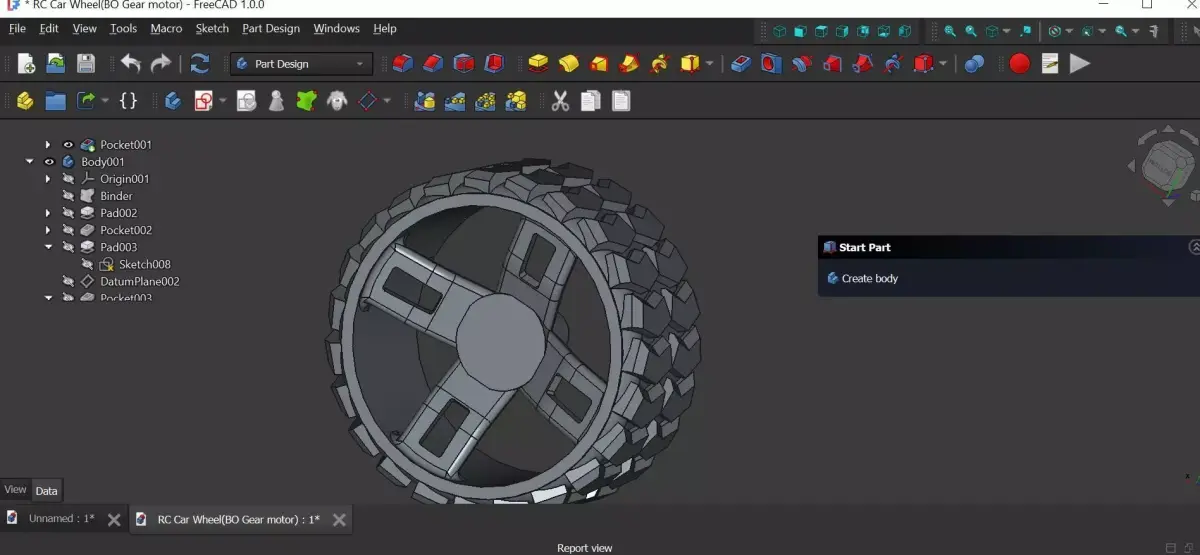Refresh and recompute the document
The image size is (1200, 555).
click(x=200, y=64)
